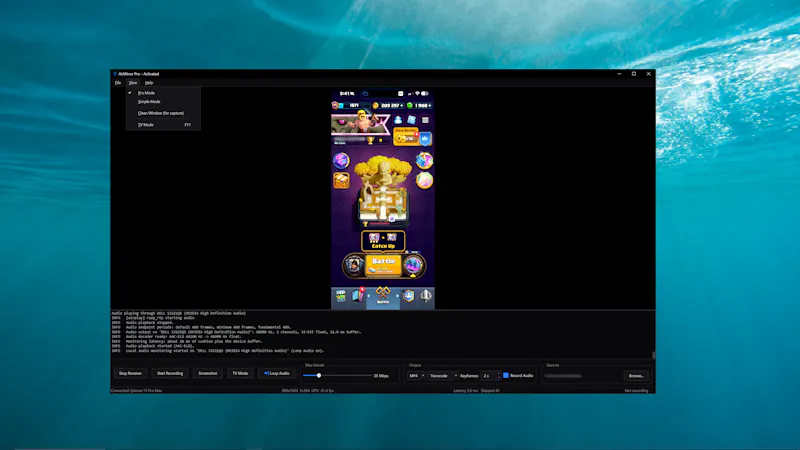The width and height of the screenshot is (800, 450).
Task: Tap the friends profile icon
Action: click(x=398, y=120)
